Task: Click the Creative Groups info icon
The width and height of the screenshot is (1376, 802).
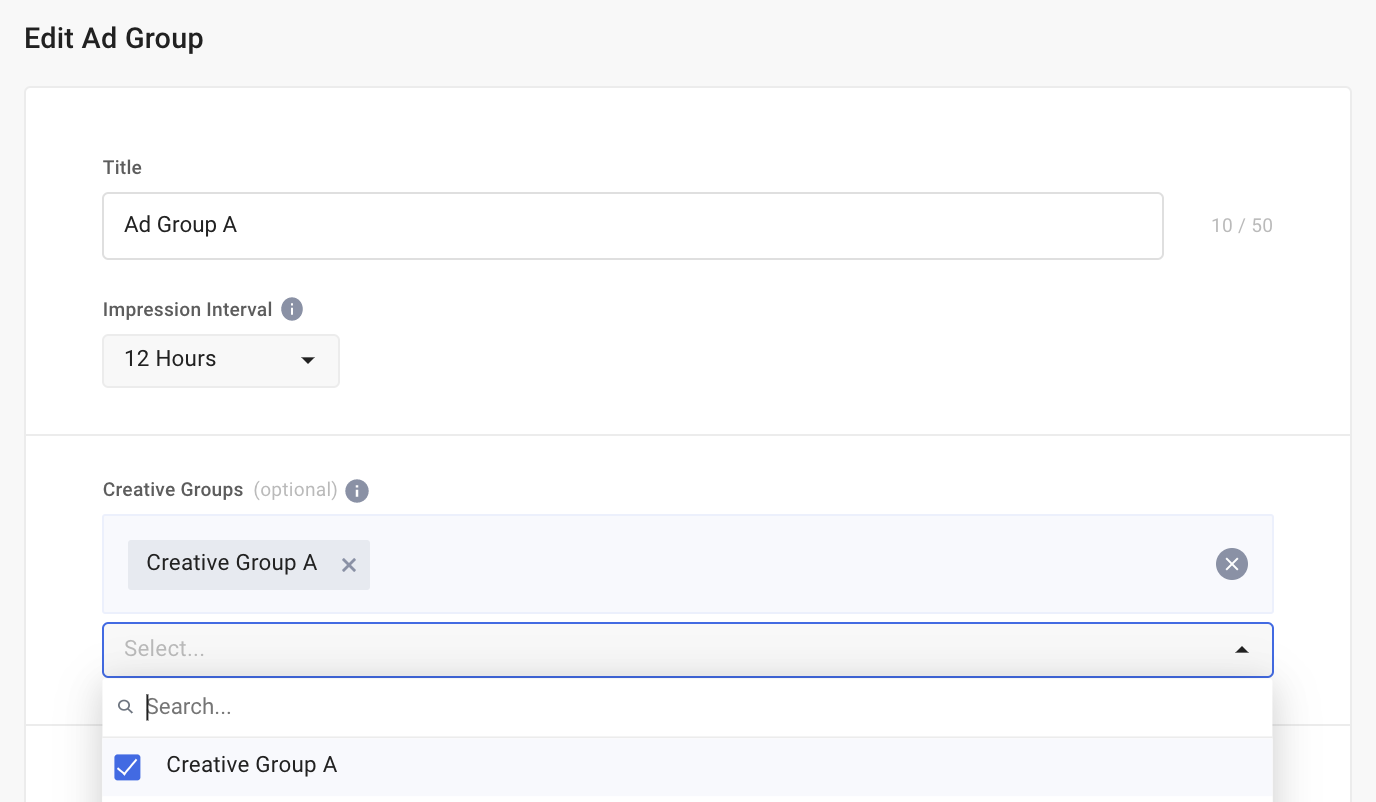Action: 357,491
